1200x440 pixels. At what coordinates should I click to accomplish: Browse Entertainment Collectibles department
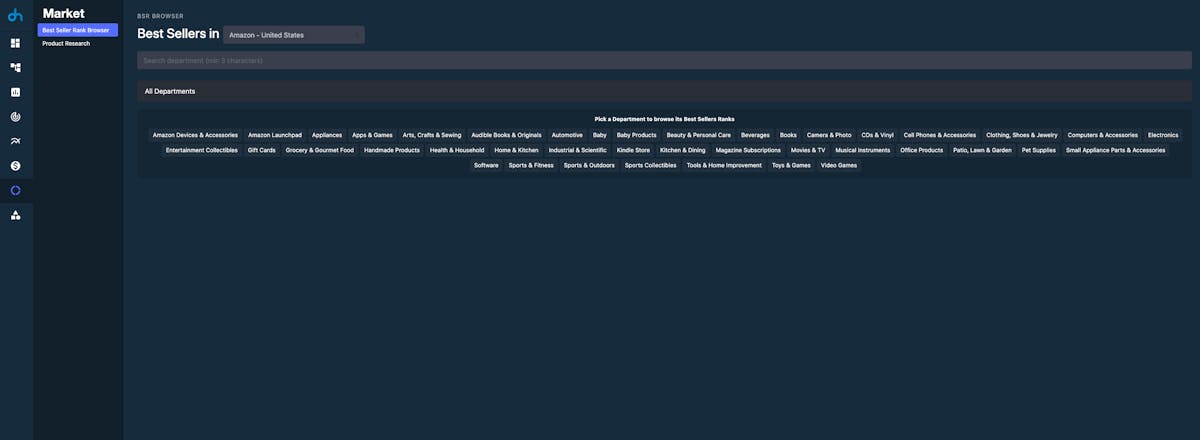202,150
